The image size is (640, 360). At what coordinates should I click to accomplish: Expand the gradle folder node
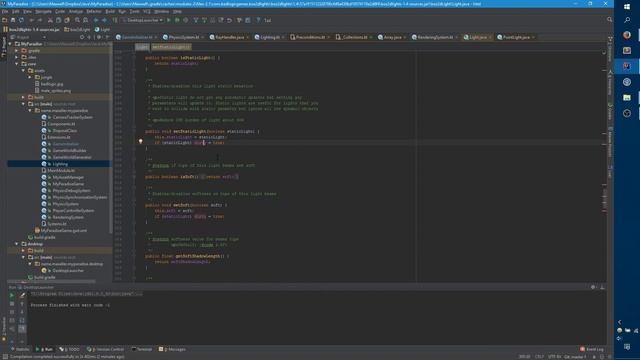pyautogui.click(x=17, y=51)
